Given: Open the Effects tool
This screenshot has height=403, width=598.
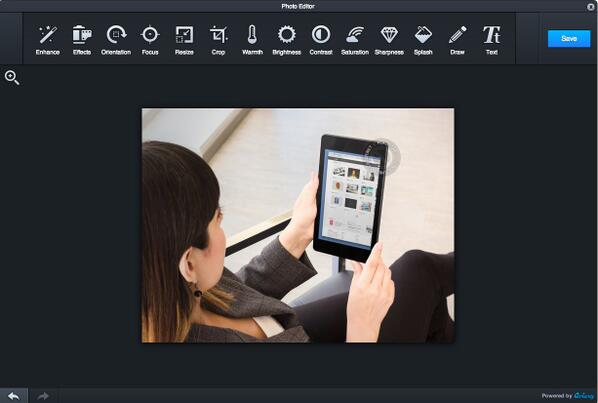Looking at the screenshot, I should coord(82,40).
